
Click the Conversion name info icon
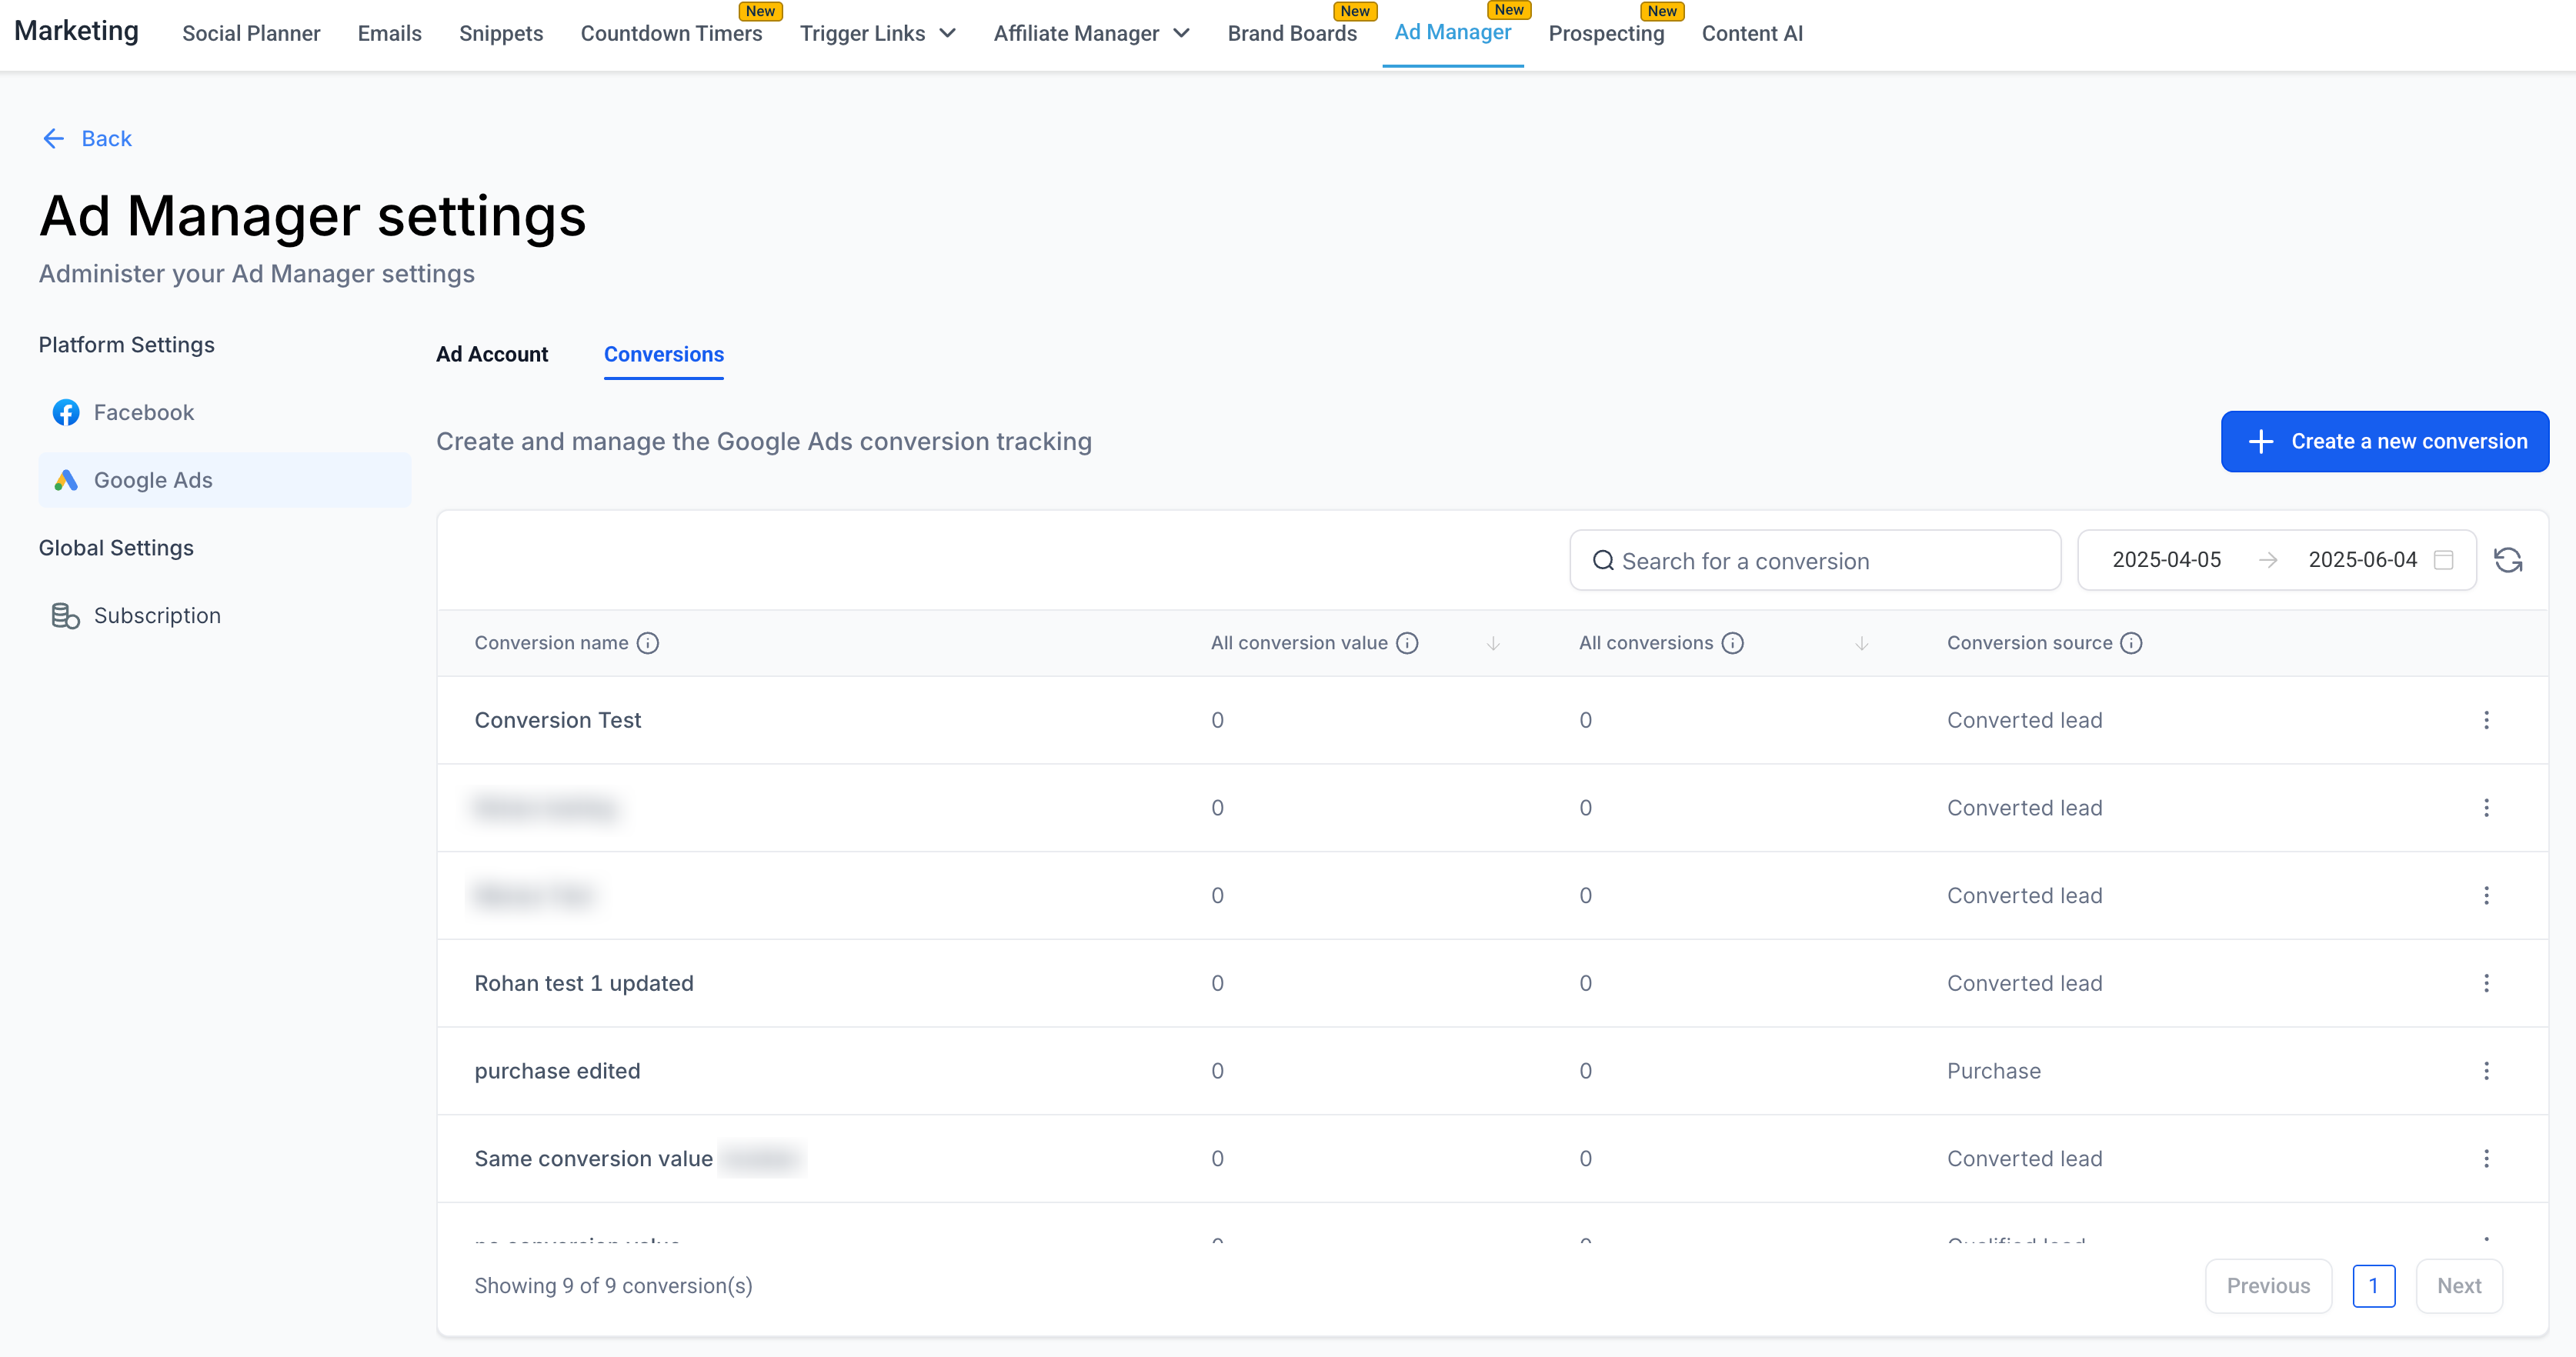(648, 643)
